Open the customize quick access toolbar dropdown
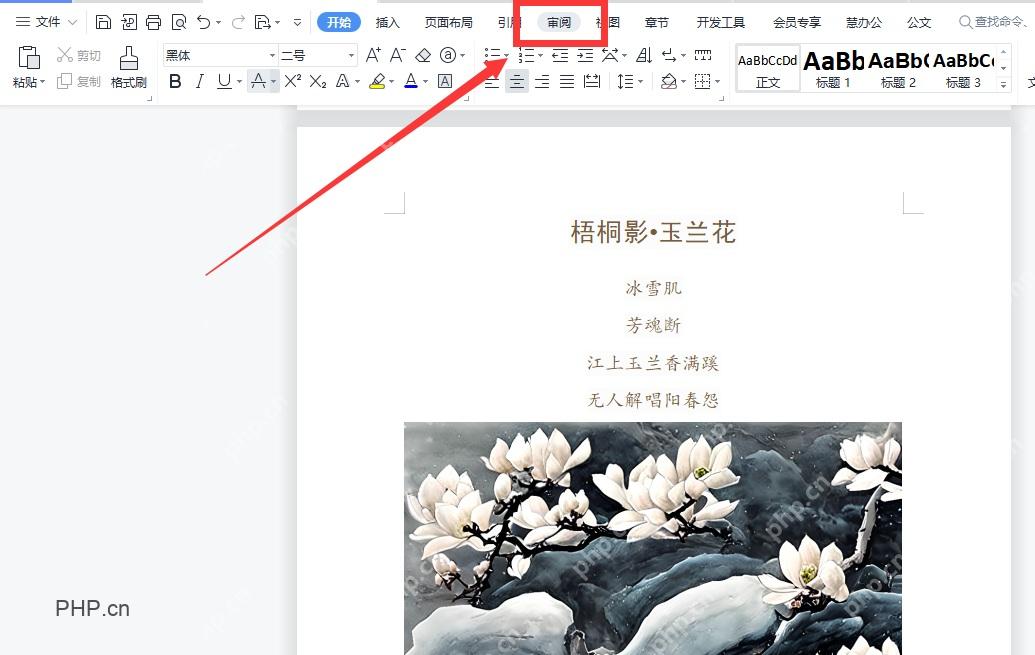Image resolution: width=1035 pixels, height=655 pixels. coord(298,22)
